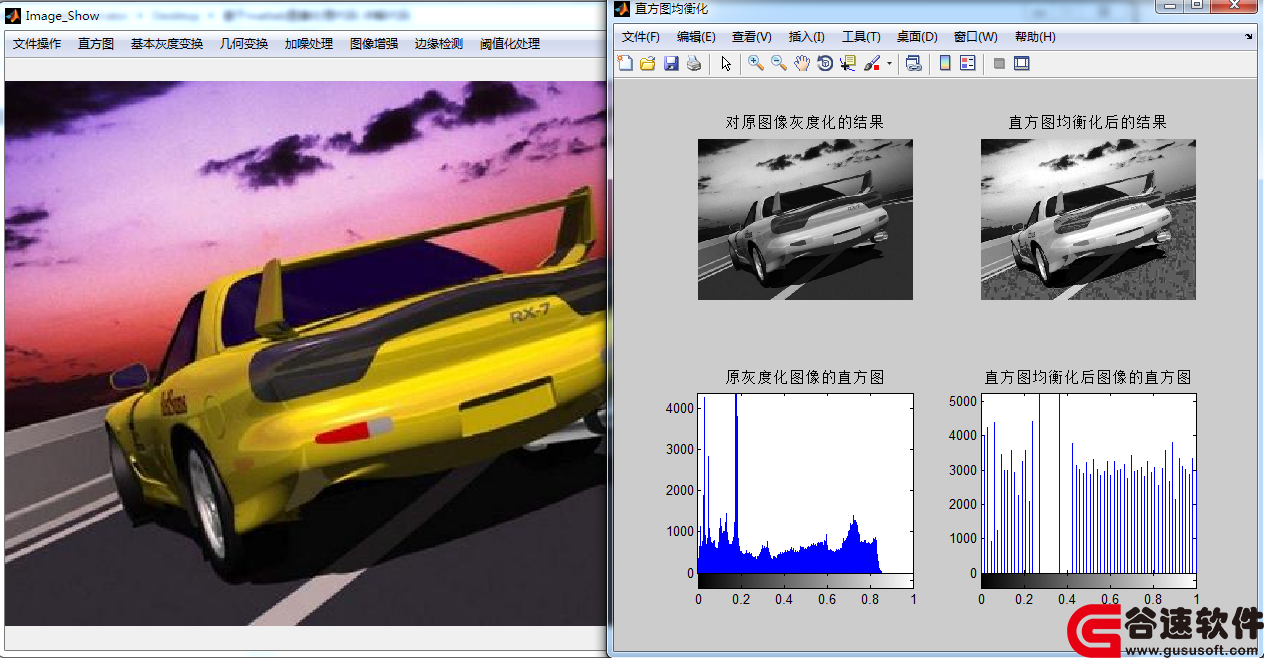The width and height of the screenshot is (1264, 658).
Task: Select the Pan hand tool
Action: click(802, 64)
